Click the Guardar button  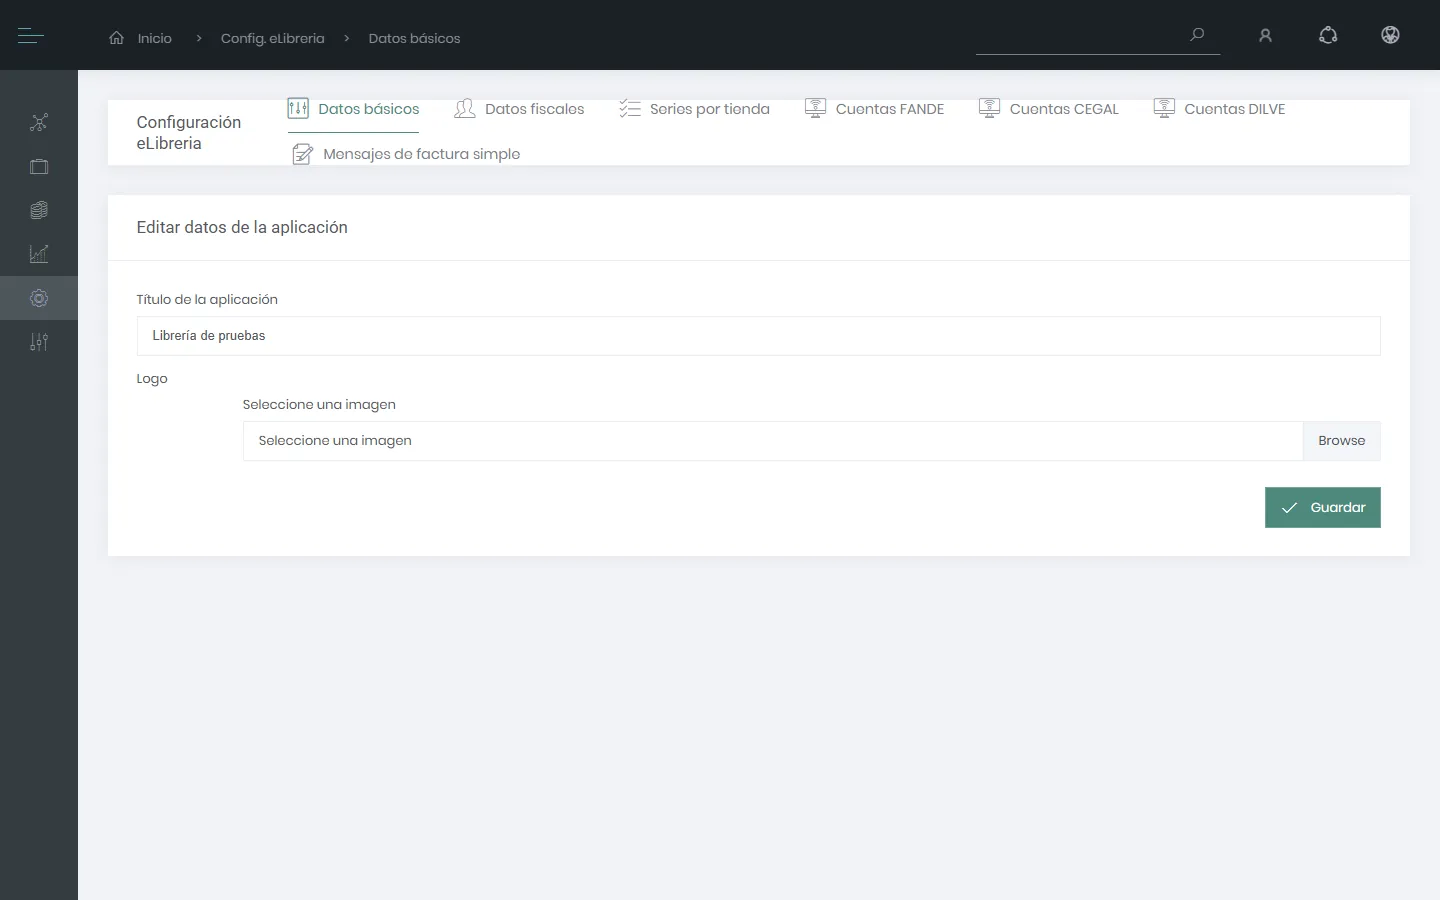(1322, 507)
